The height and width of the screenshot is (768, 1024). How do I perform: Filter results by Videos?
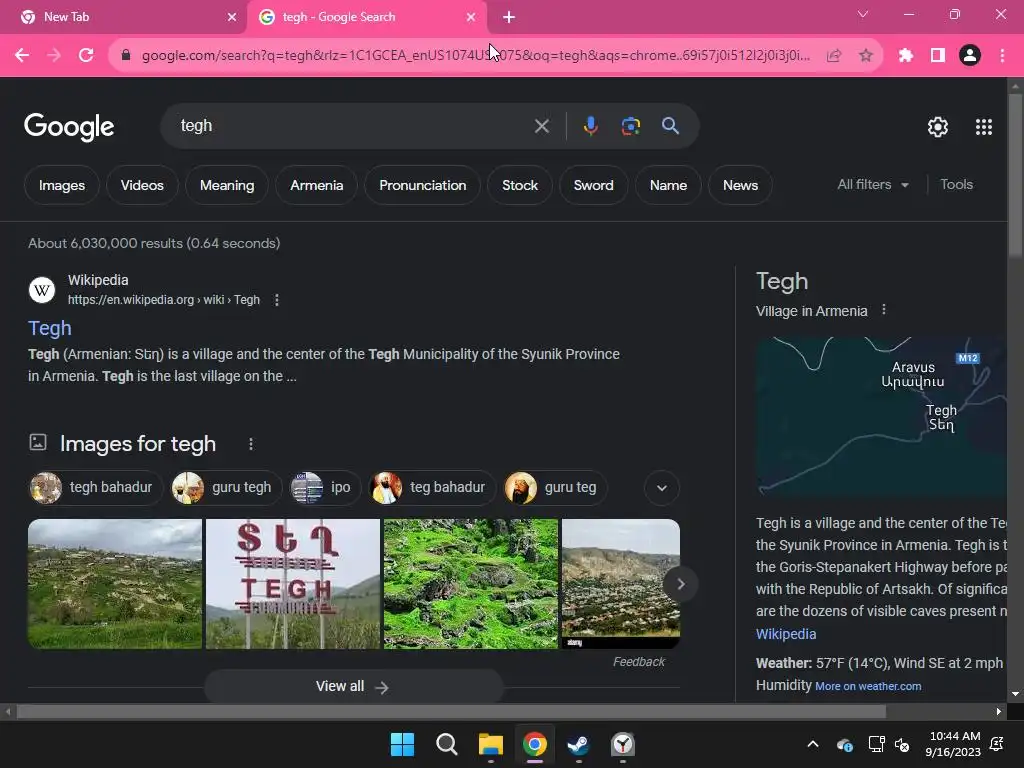(x=142, y=185)
